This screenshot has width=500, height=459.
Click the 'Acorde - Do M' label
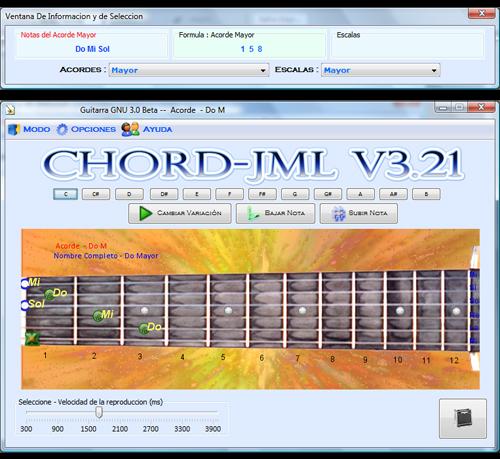(x=81, y=246)
